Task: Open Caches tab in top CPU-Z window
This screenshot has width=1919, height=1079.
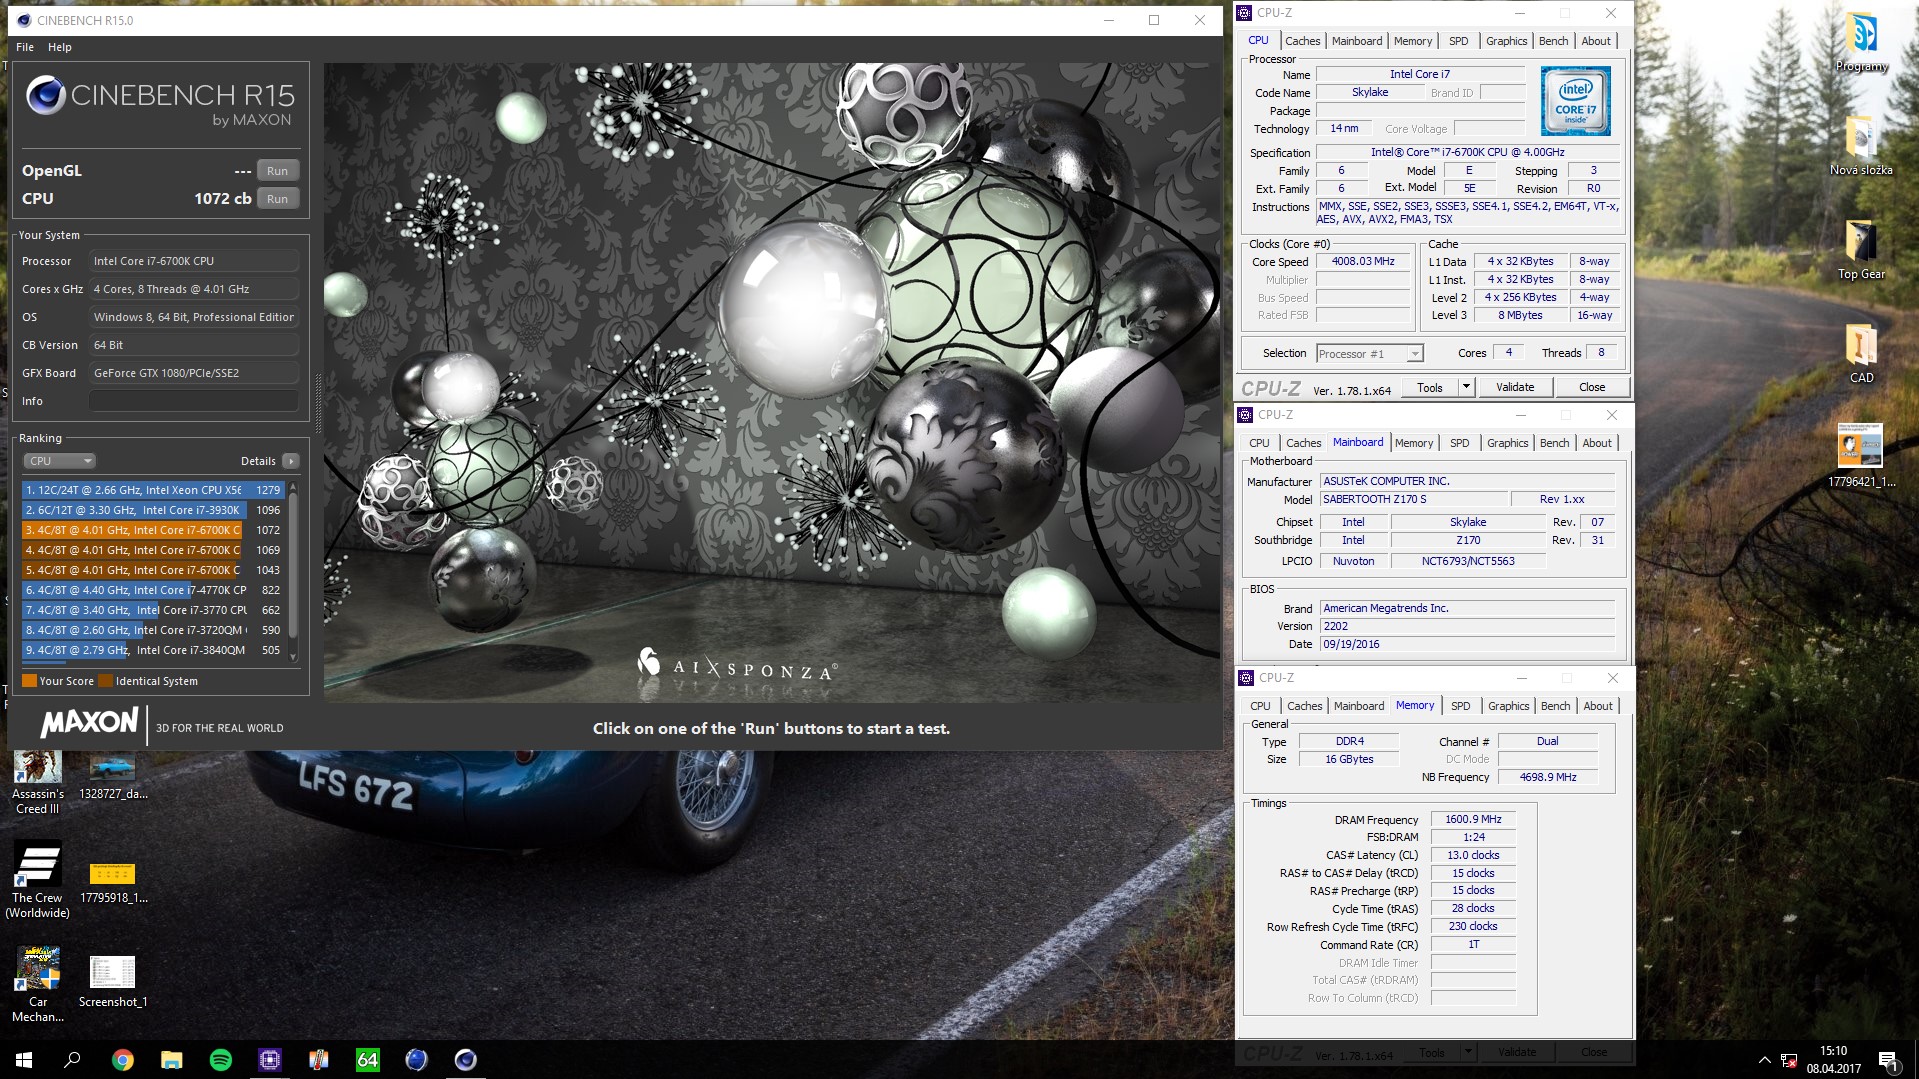Action: (x=1302, y=41)
